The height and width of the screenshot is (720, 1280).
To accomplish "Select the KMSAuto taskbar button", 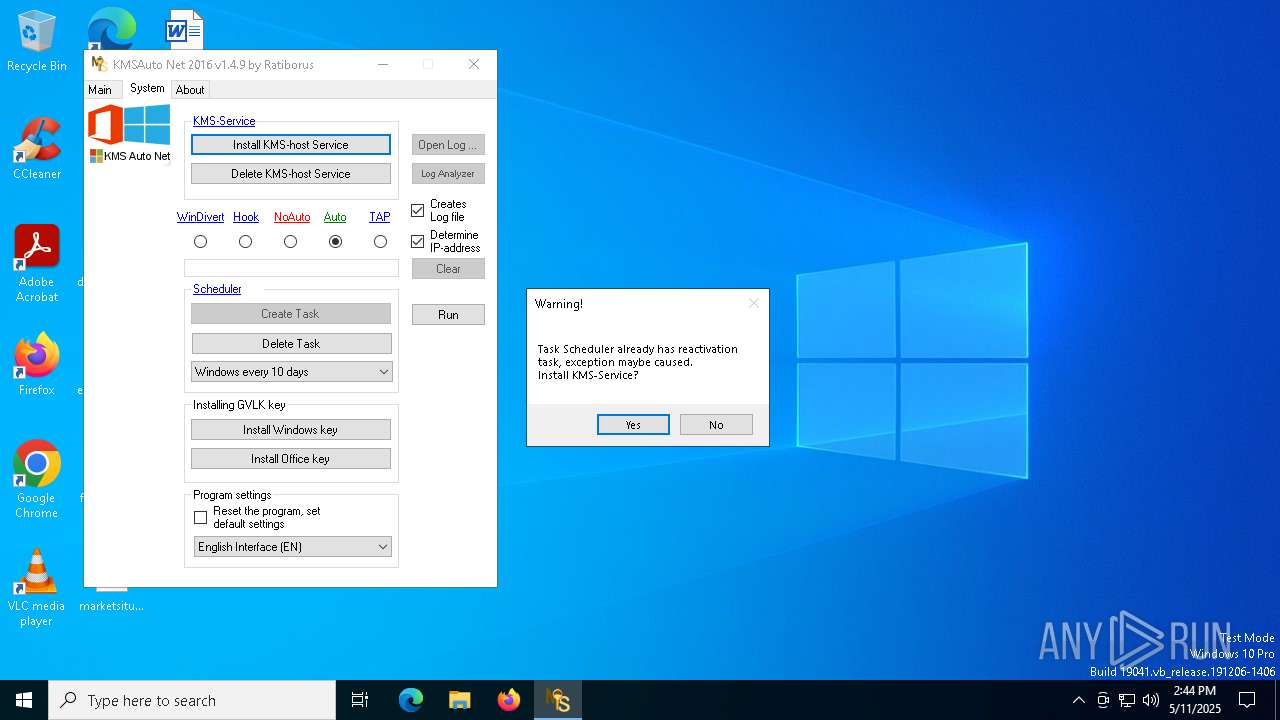I will [x=558, y=700].
